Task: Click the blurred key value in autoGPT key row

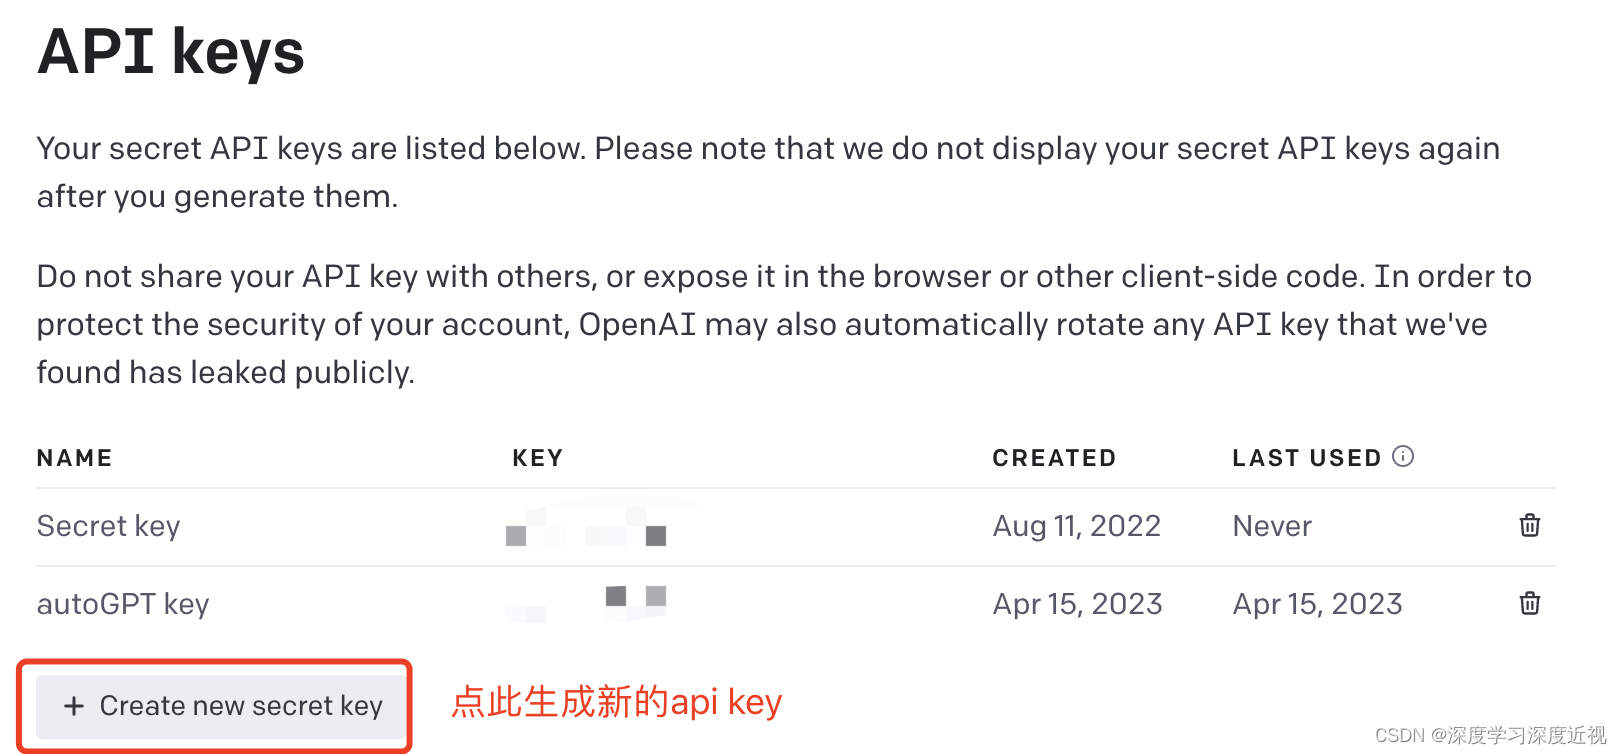Action: point(586,604)
